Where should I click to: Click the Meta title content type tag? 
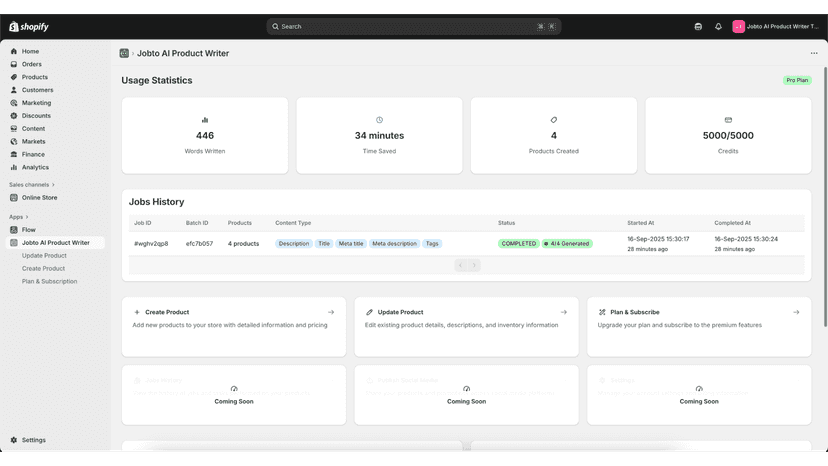[x=351, y=244]
